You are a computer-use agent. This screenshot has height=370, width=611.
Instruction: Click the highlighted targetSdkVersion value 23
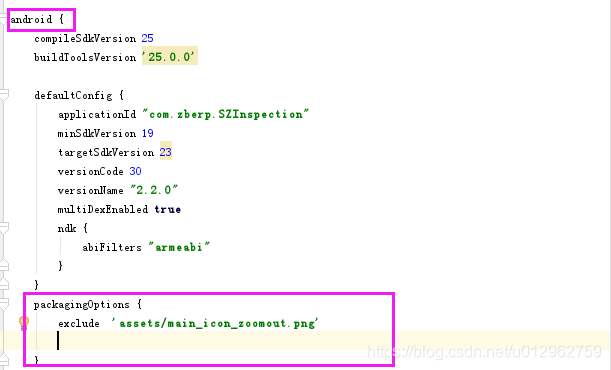(x=166, y=152)
